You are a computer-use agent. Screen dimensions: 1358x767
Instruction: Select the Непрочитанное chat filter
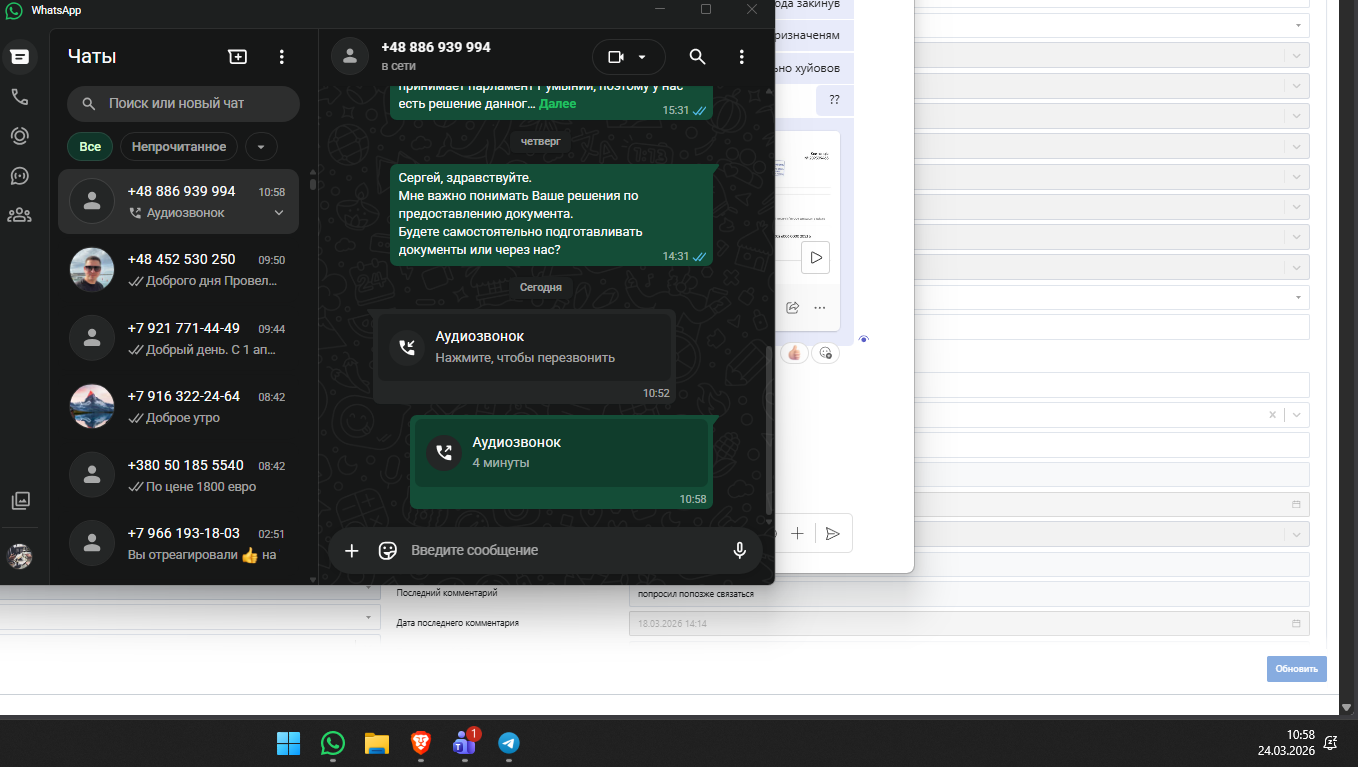tap(179, 147)
